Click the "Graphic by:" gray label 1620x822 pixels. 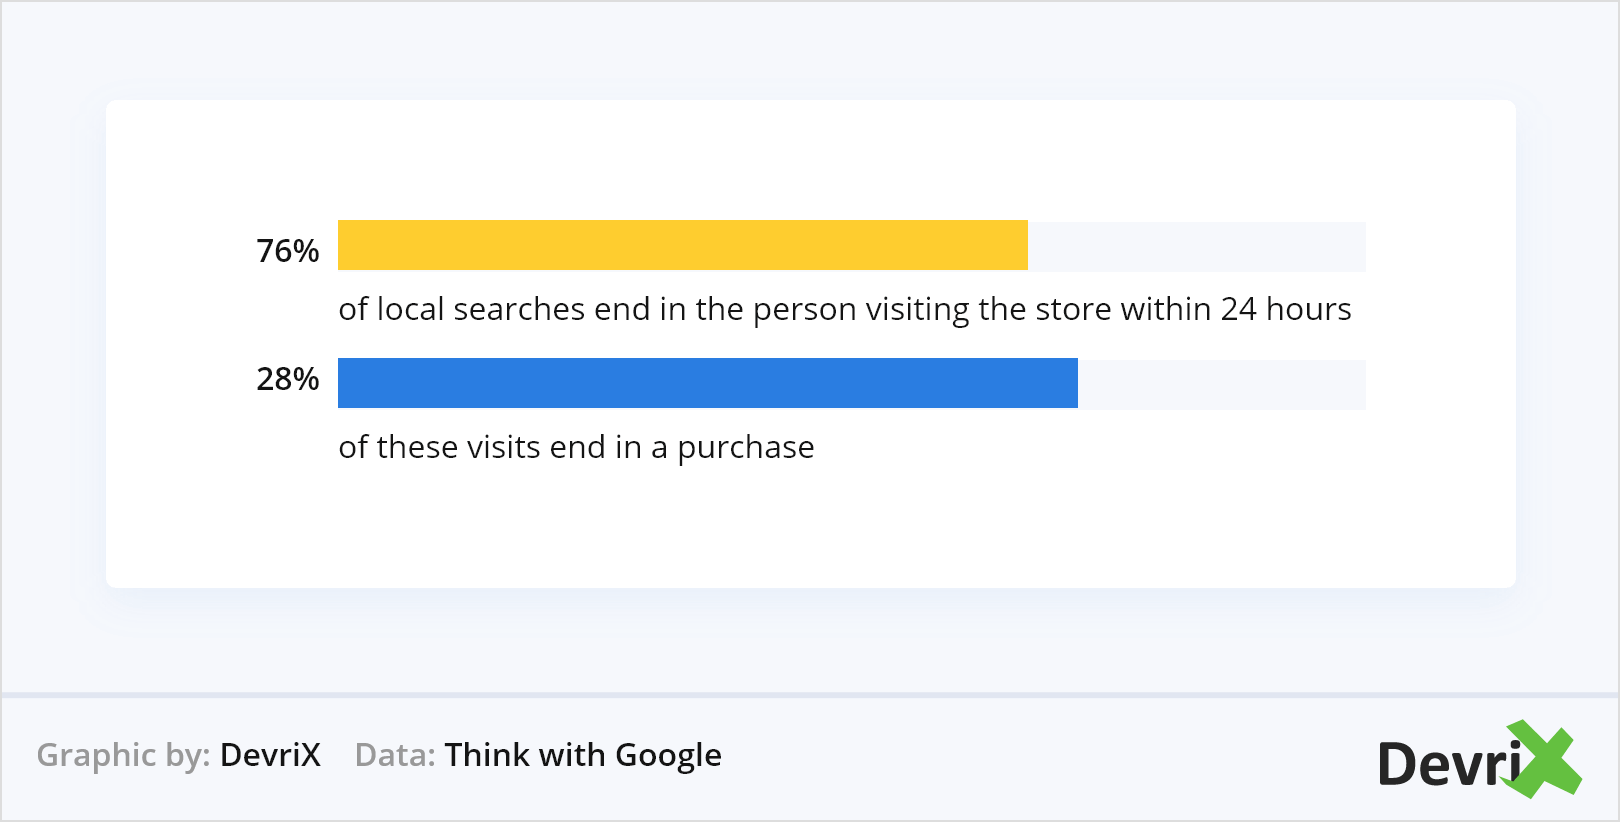123,755
